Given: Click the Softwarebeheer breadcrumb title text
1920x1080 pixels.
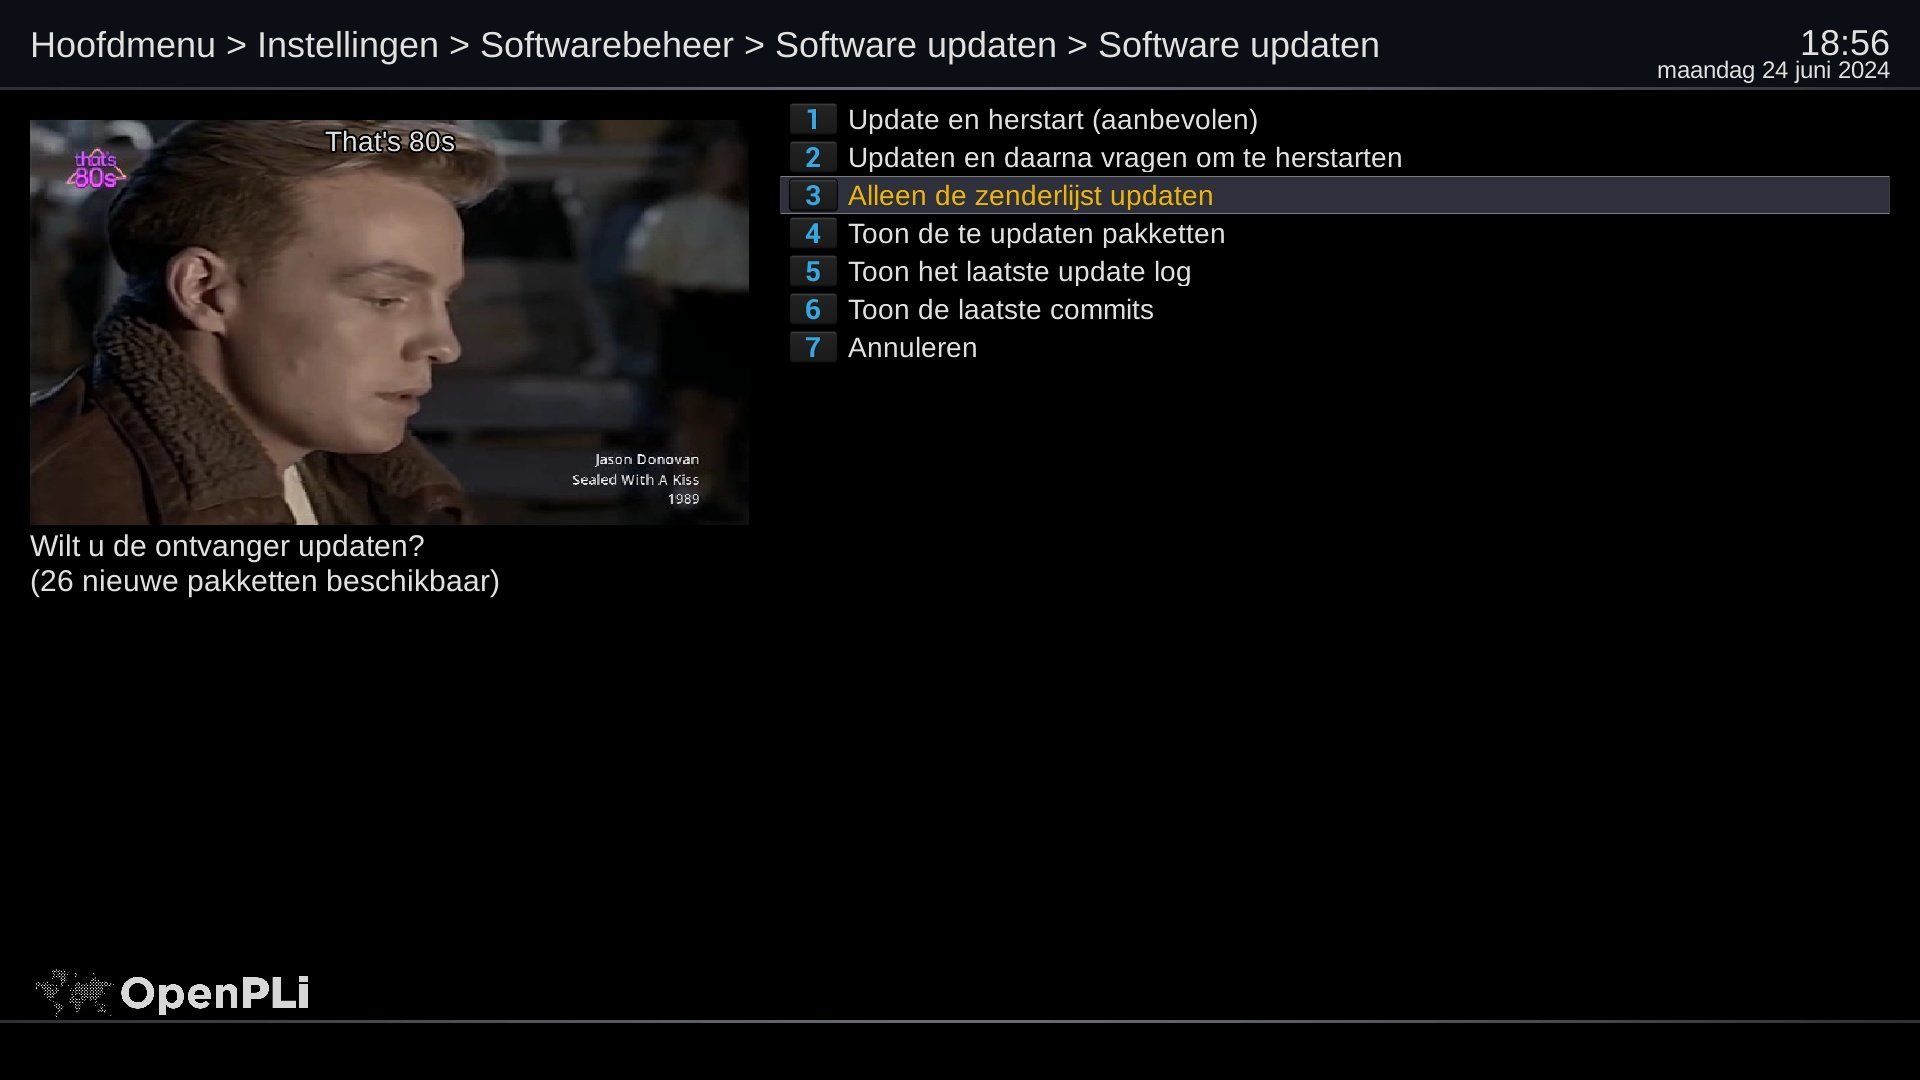Looking at the screenshot, I should click(607, 45).
